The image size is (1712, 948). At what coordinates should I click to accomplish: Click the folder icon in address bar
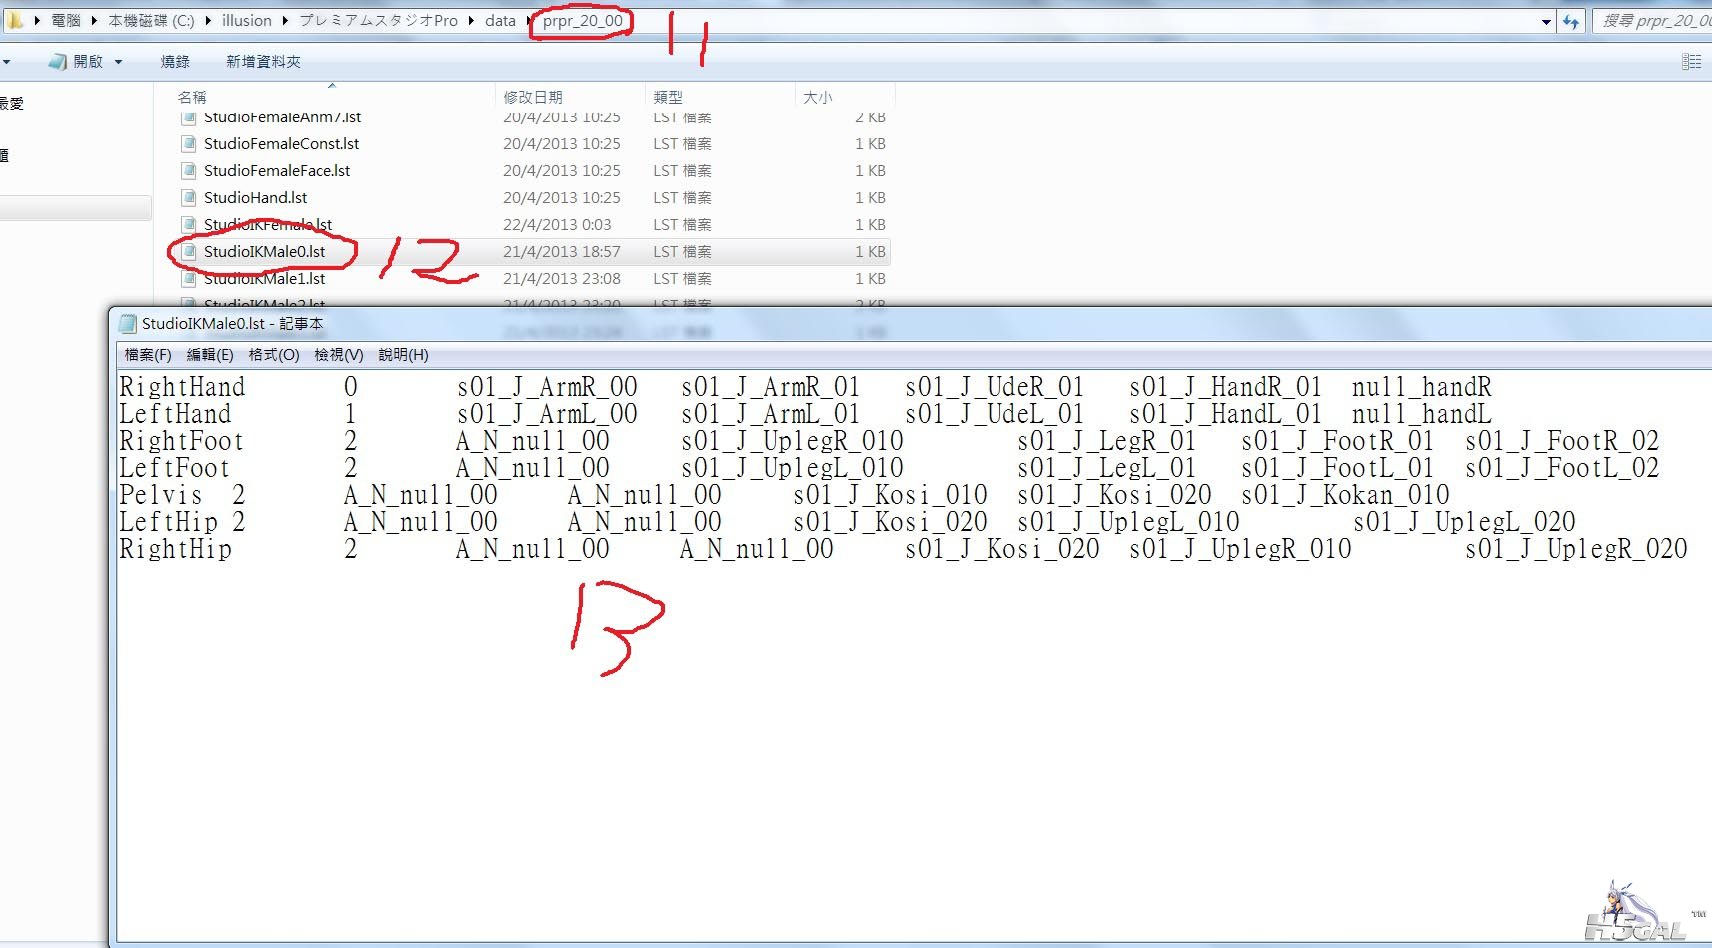(x=15, y=20)
